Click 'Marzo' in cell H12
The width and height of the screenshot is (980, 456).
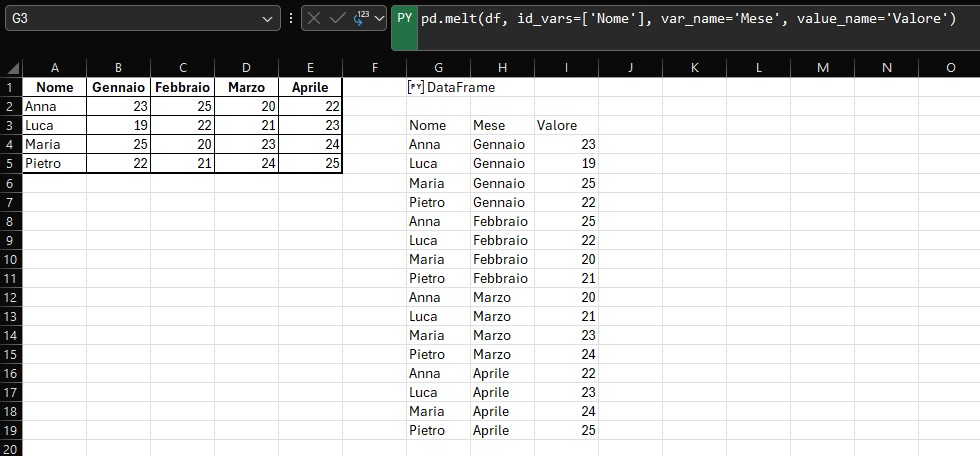492,297
